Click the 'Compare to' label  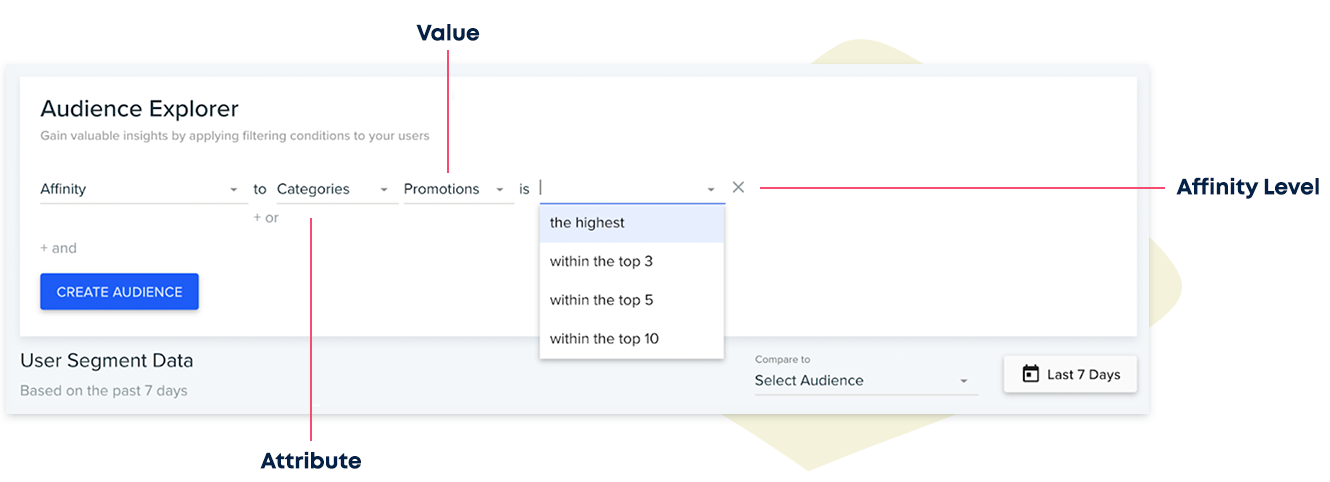(782, 359)
